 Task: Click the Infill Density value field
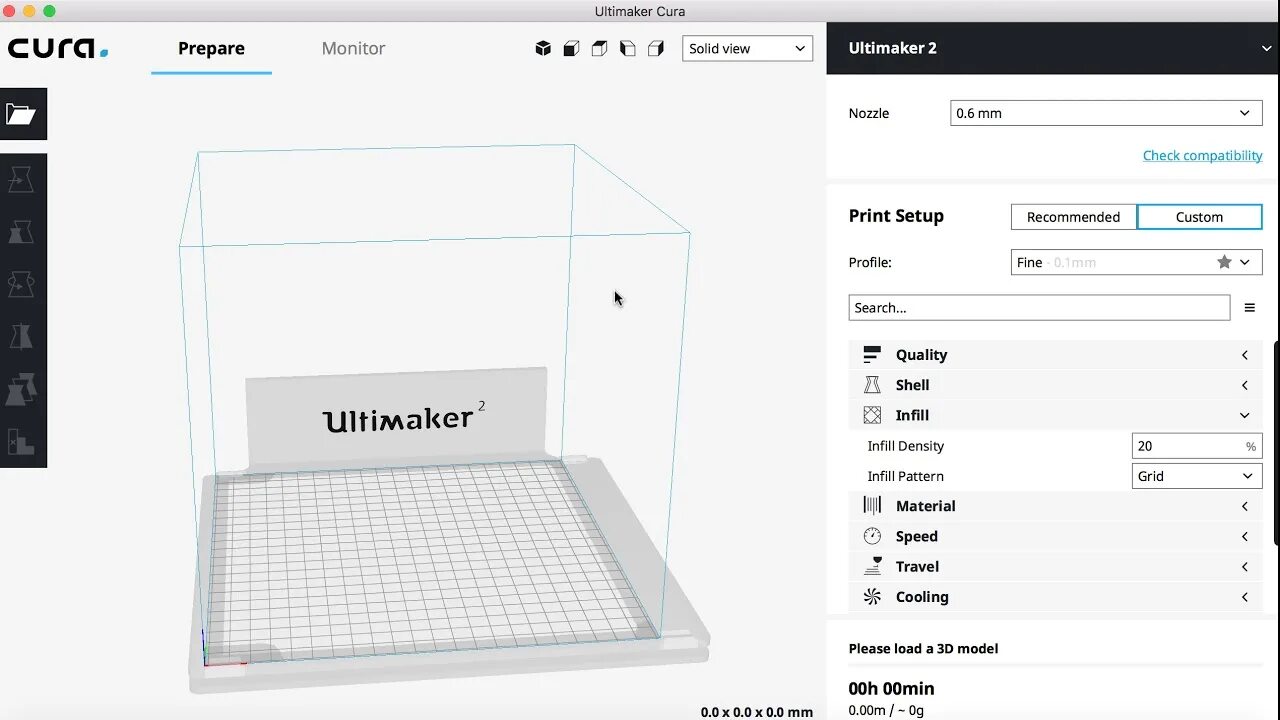pos(1197,446)
